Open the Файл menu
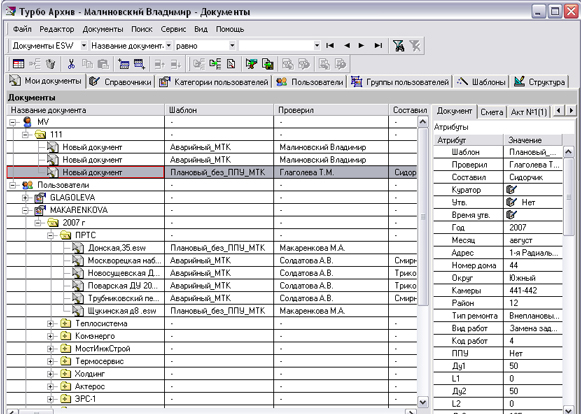Image resolution: width=581 pixels, height=414 pixels. point(22,29)
